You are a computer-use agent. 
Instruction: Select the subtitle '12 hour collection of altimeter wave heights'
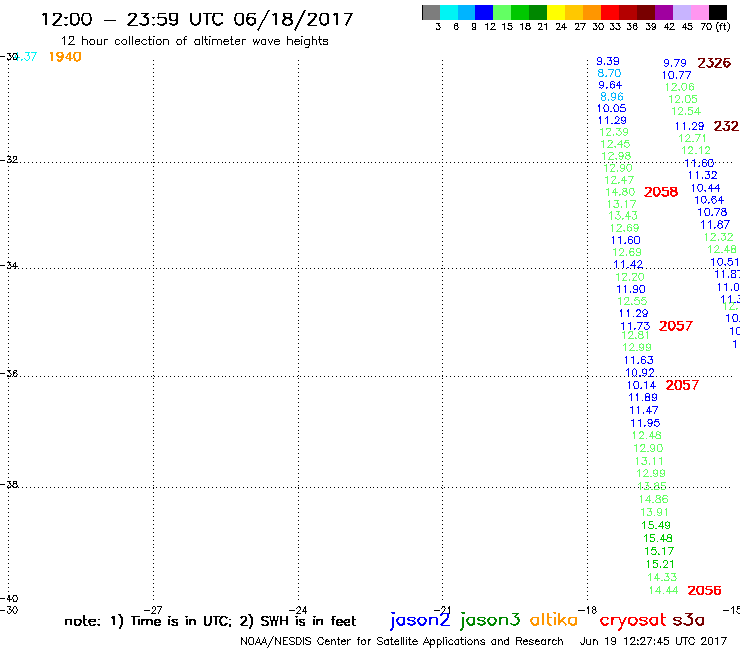194,41
